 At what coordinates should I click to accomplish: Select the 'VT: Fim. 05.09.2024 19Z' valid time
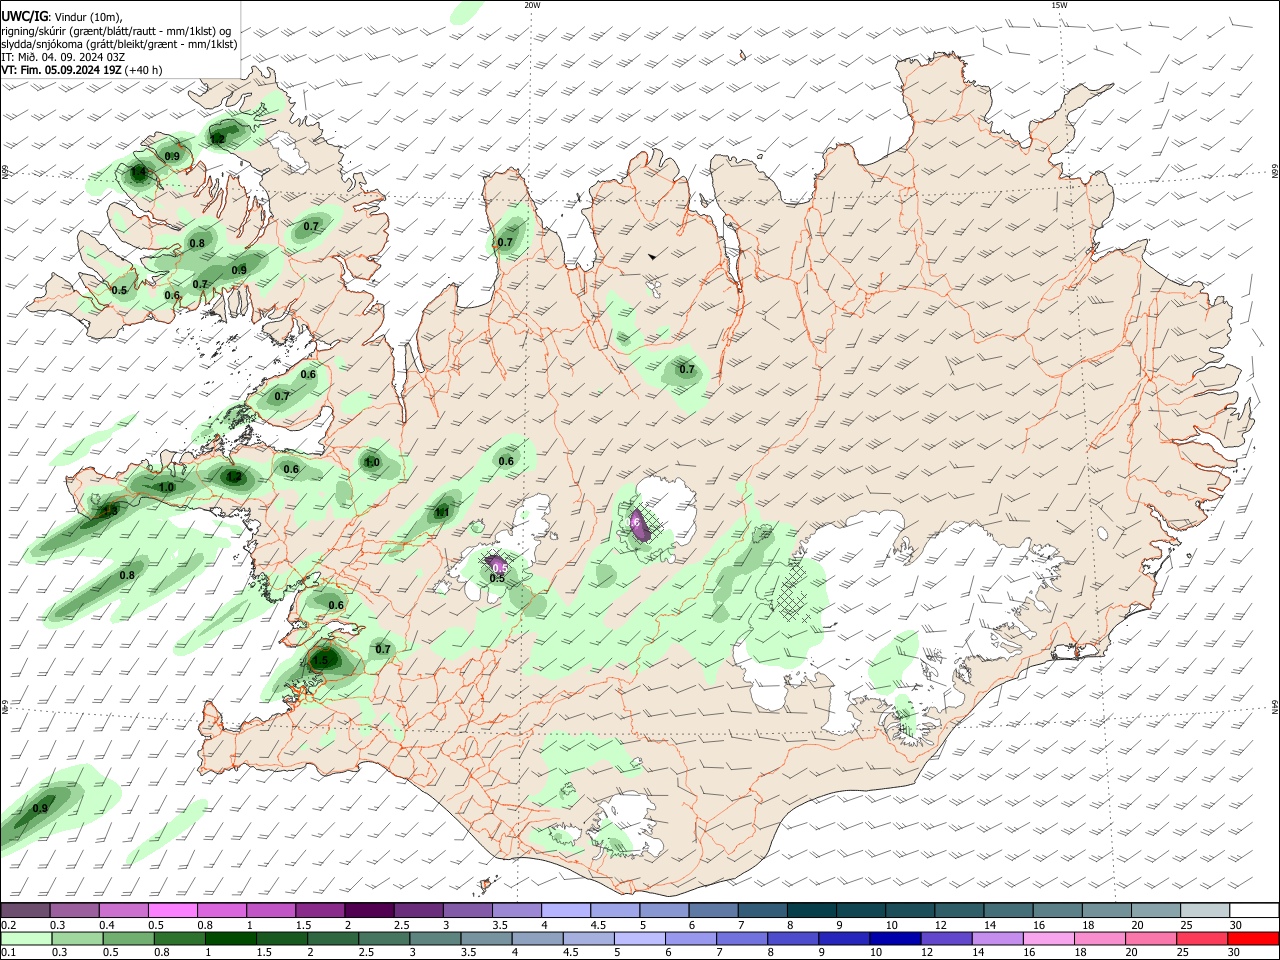tap(61, 70)
